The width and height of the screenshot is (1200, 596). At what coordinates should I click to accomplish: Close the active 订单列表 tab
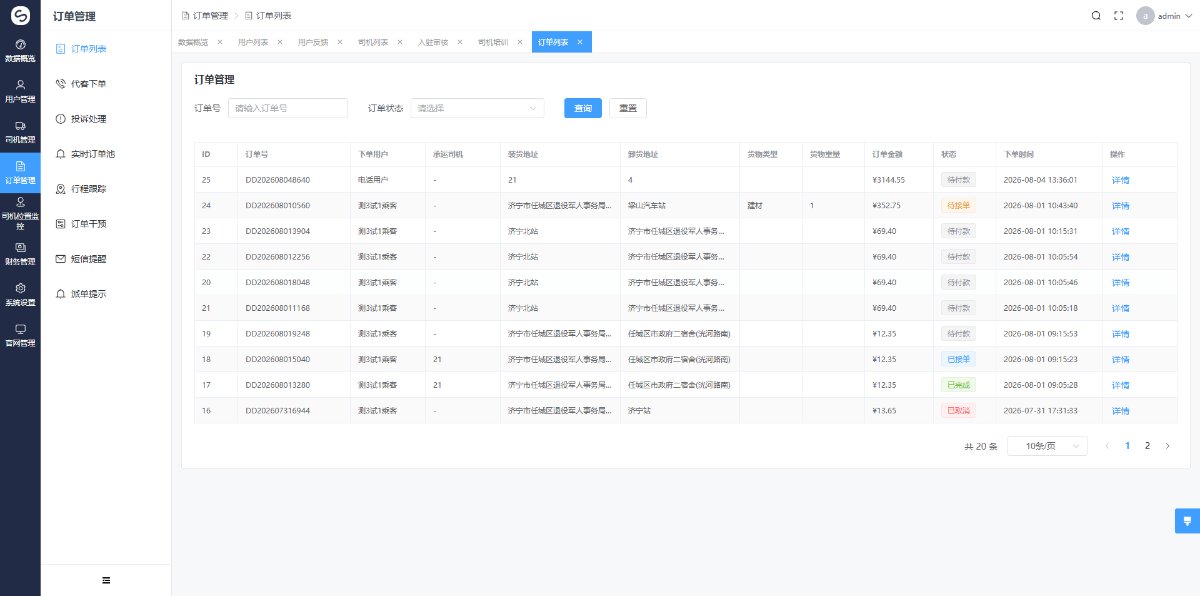click(x=579, y=42)
